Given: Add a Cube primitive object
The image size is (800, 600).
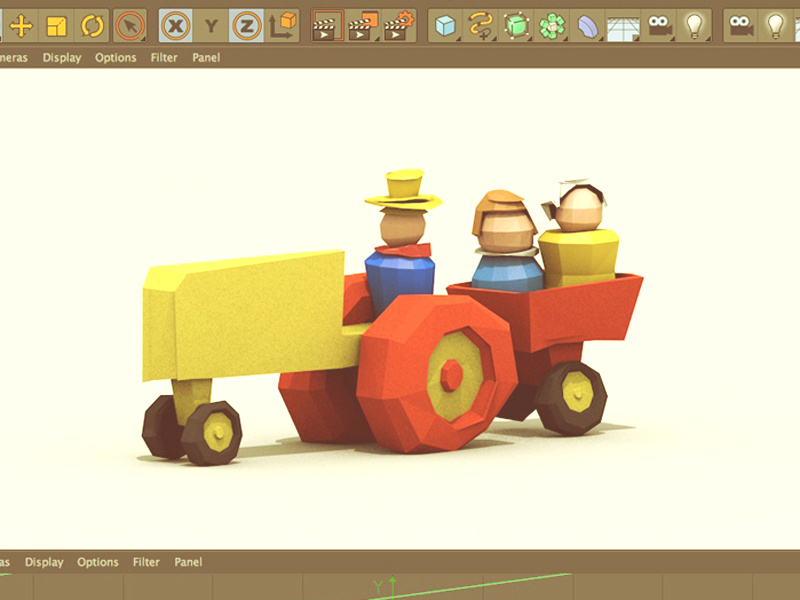Looking at the screenshot, I should [445, 26].
